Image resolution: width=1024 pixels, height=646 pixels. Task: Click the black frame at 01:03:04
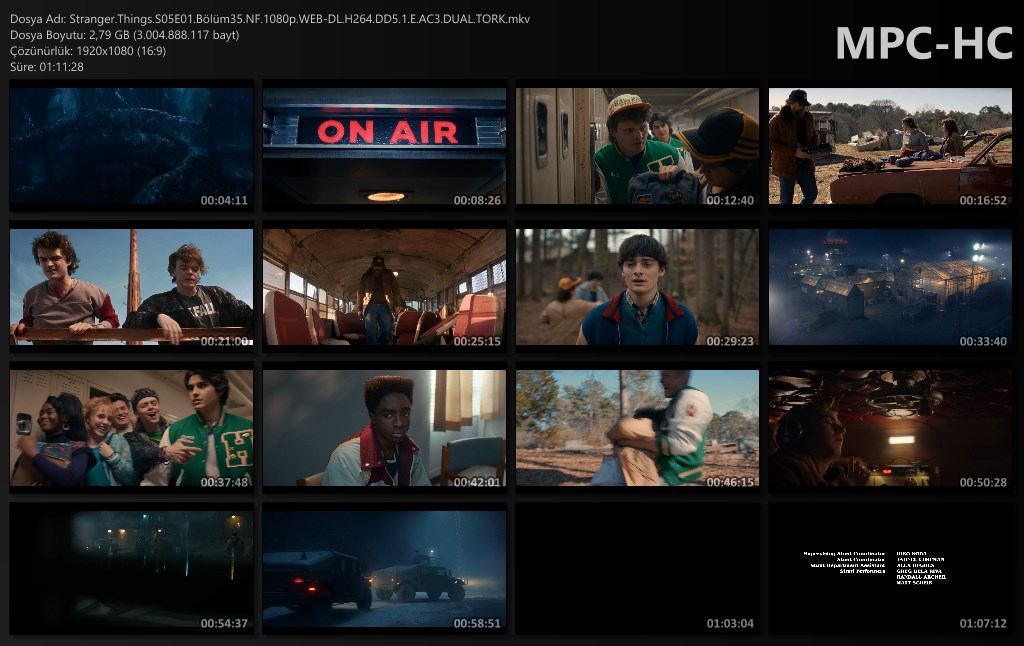(637, 569)
